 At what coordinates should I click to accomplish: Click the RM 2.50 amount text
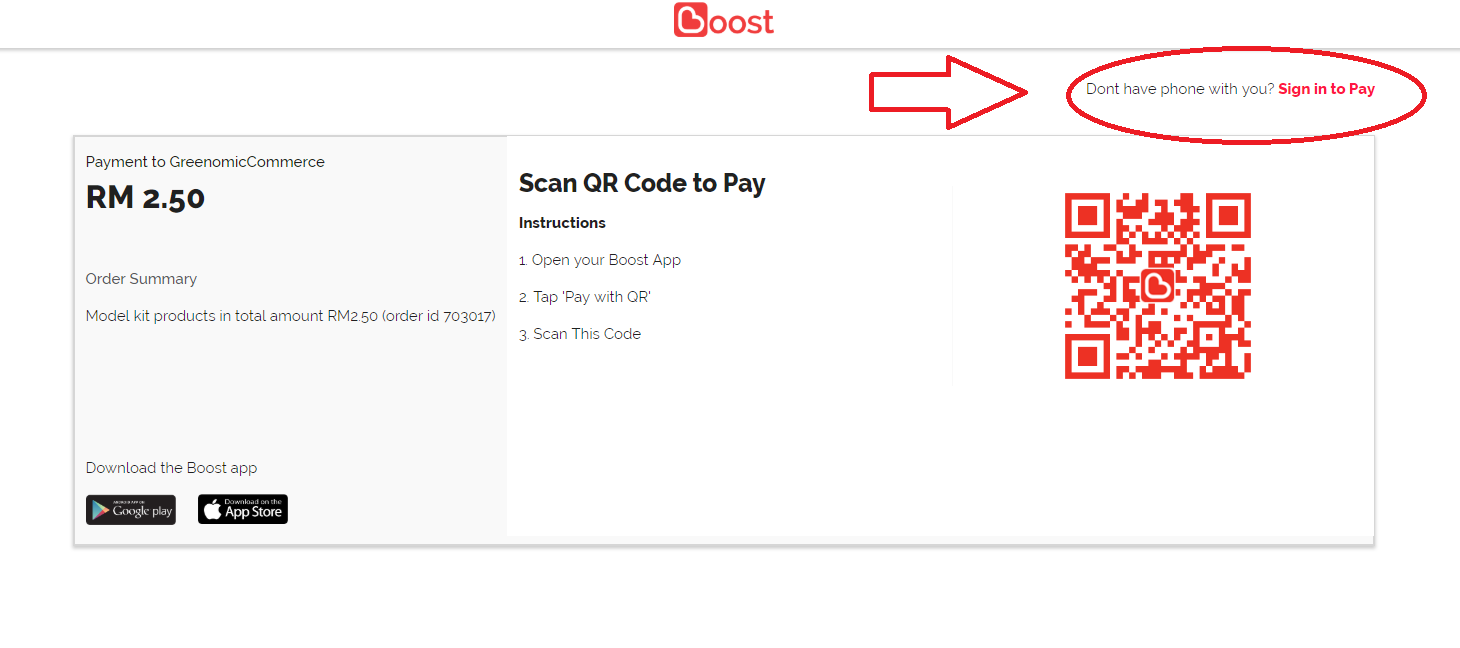[x=145, y=197]
